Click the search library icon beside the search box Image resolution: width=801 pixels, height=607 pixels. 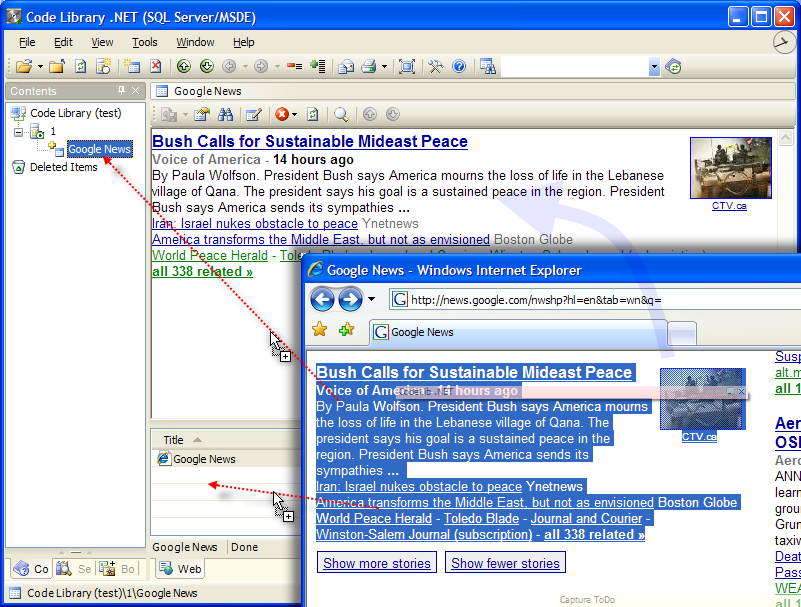[488, 66]
